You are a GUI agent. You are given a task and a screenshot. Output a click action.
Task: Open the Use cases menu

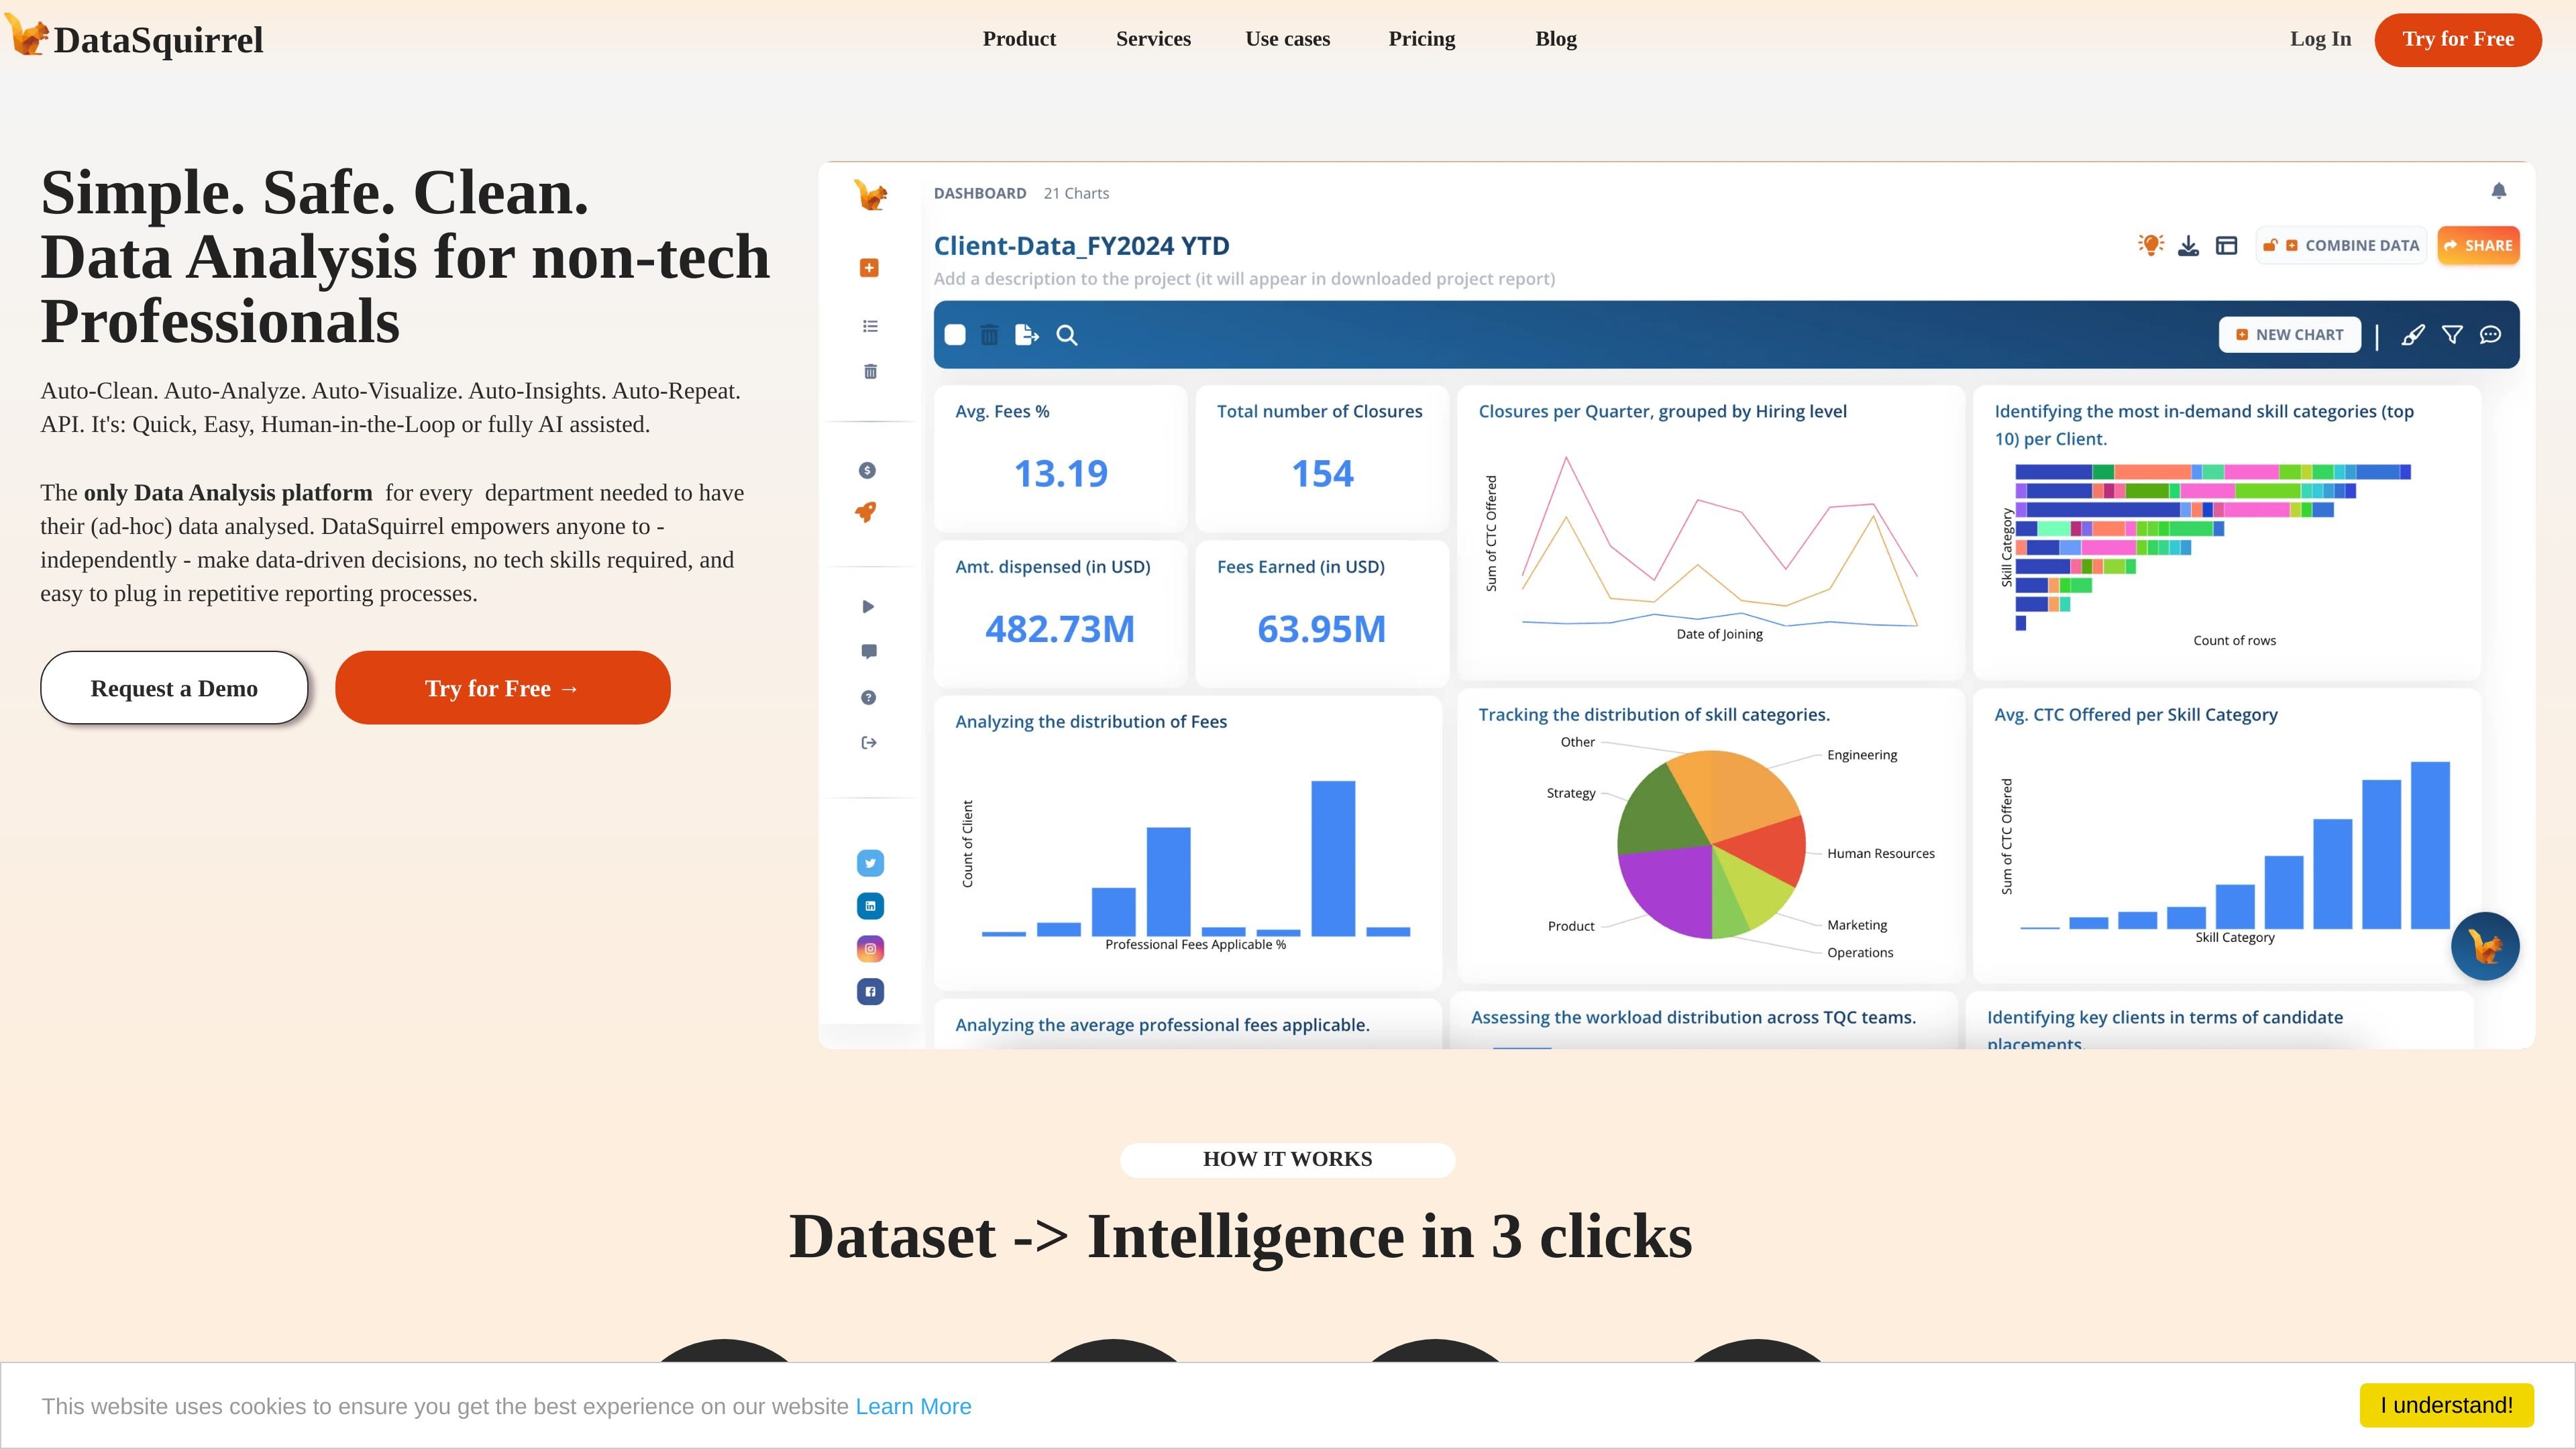click(x=1288, y=39)
